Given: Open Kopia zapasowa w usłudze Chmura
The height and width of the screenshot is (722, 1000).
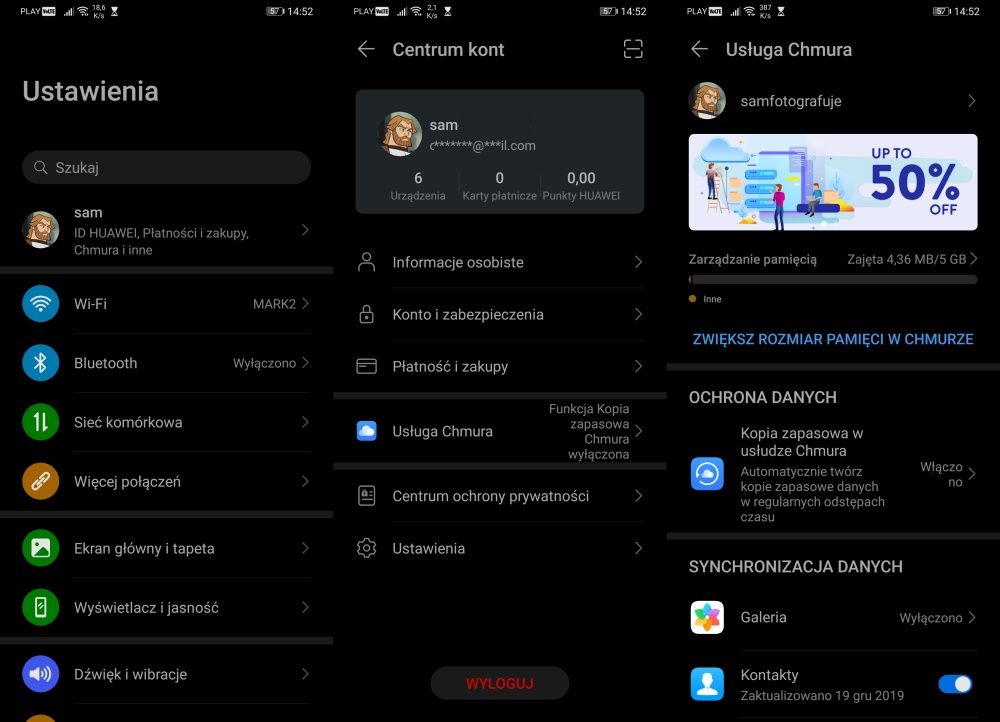Looking at the screenshot, I should click(x=833, y=473).
